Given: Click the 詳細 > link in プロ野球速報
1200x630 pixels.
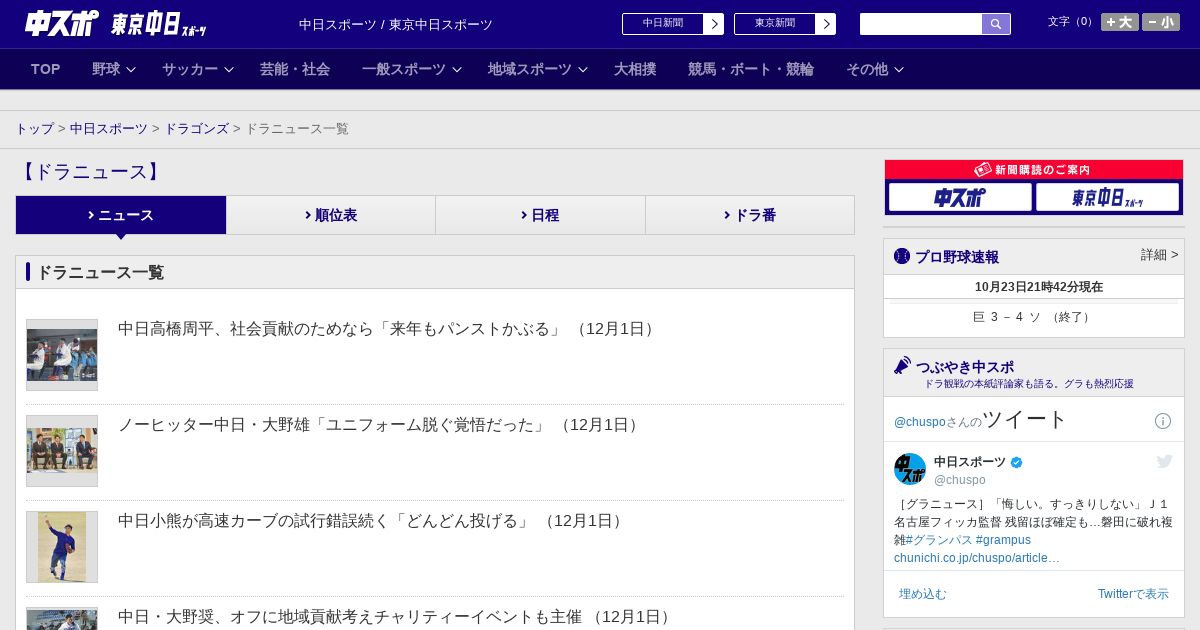Looking at the screenshot, I should pyautogui.click(x=1159, y=255).
